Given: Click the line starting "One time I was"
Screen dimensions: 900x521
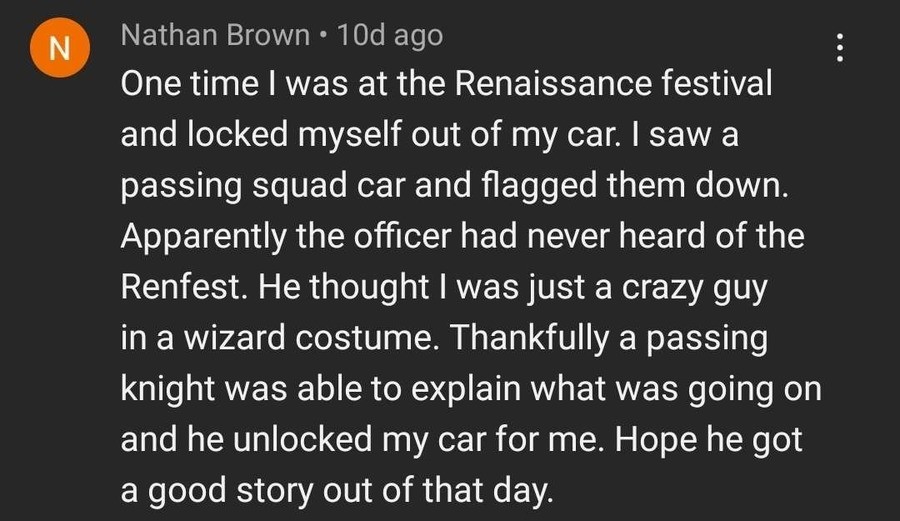Looking at the screenshot, I should [x=446, y=84].
